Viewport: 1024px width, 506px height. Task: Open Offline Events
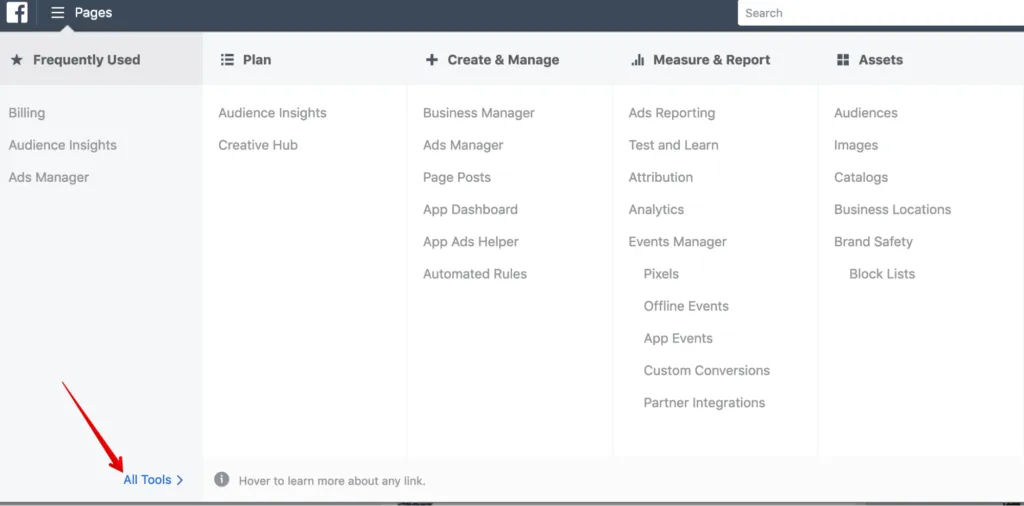coord(686,306)
